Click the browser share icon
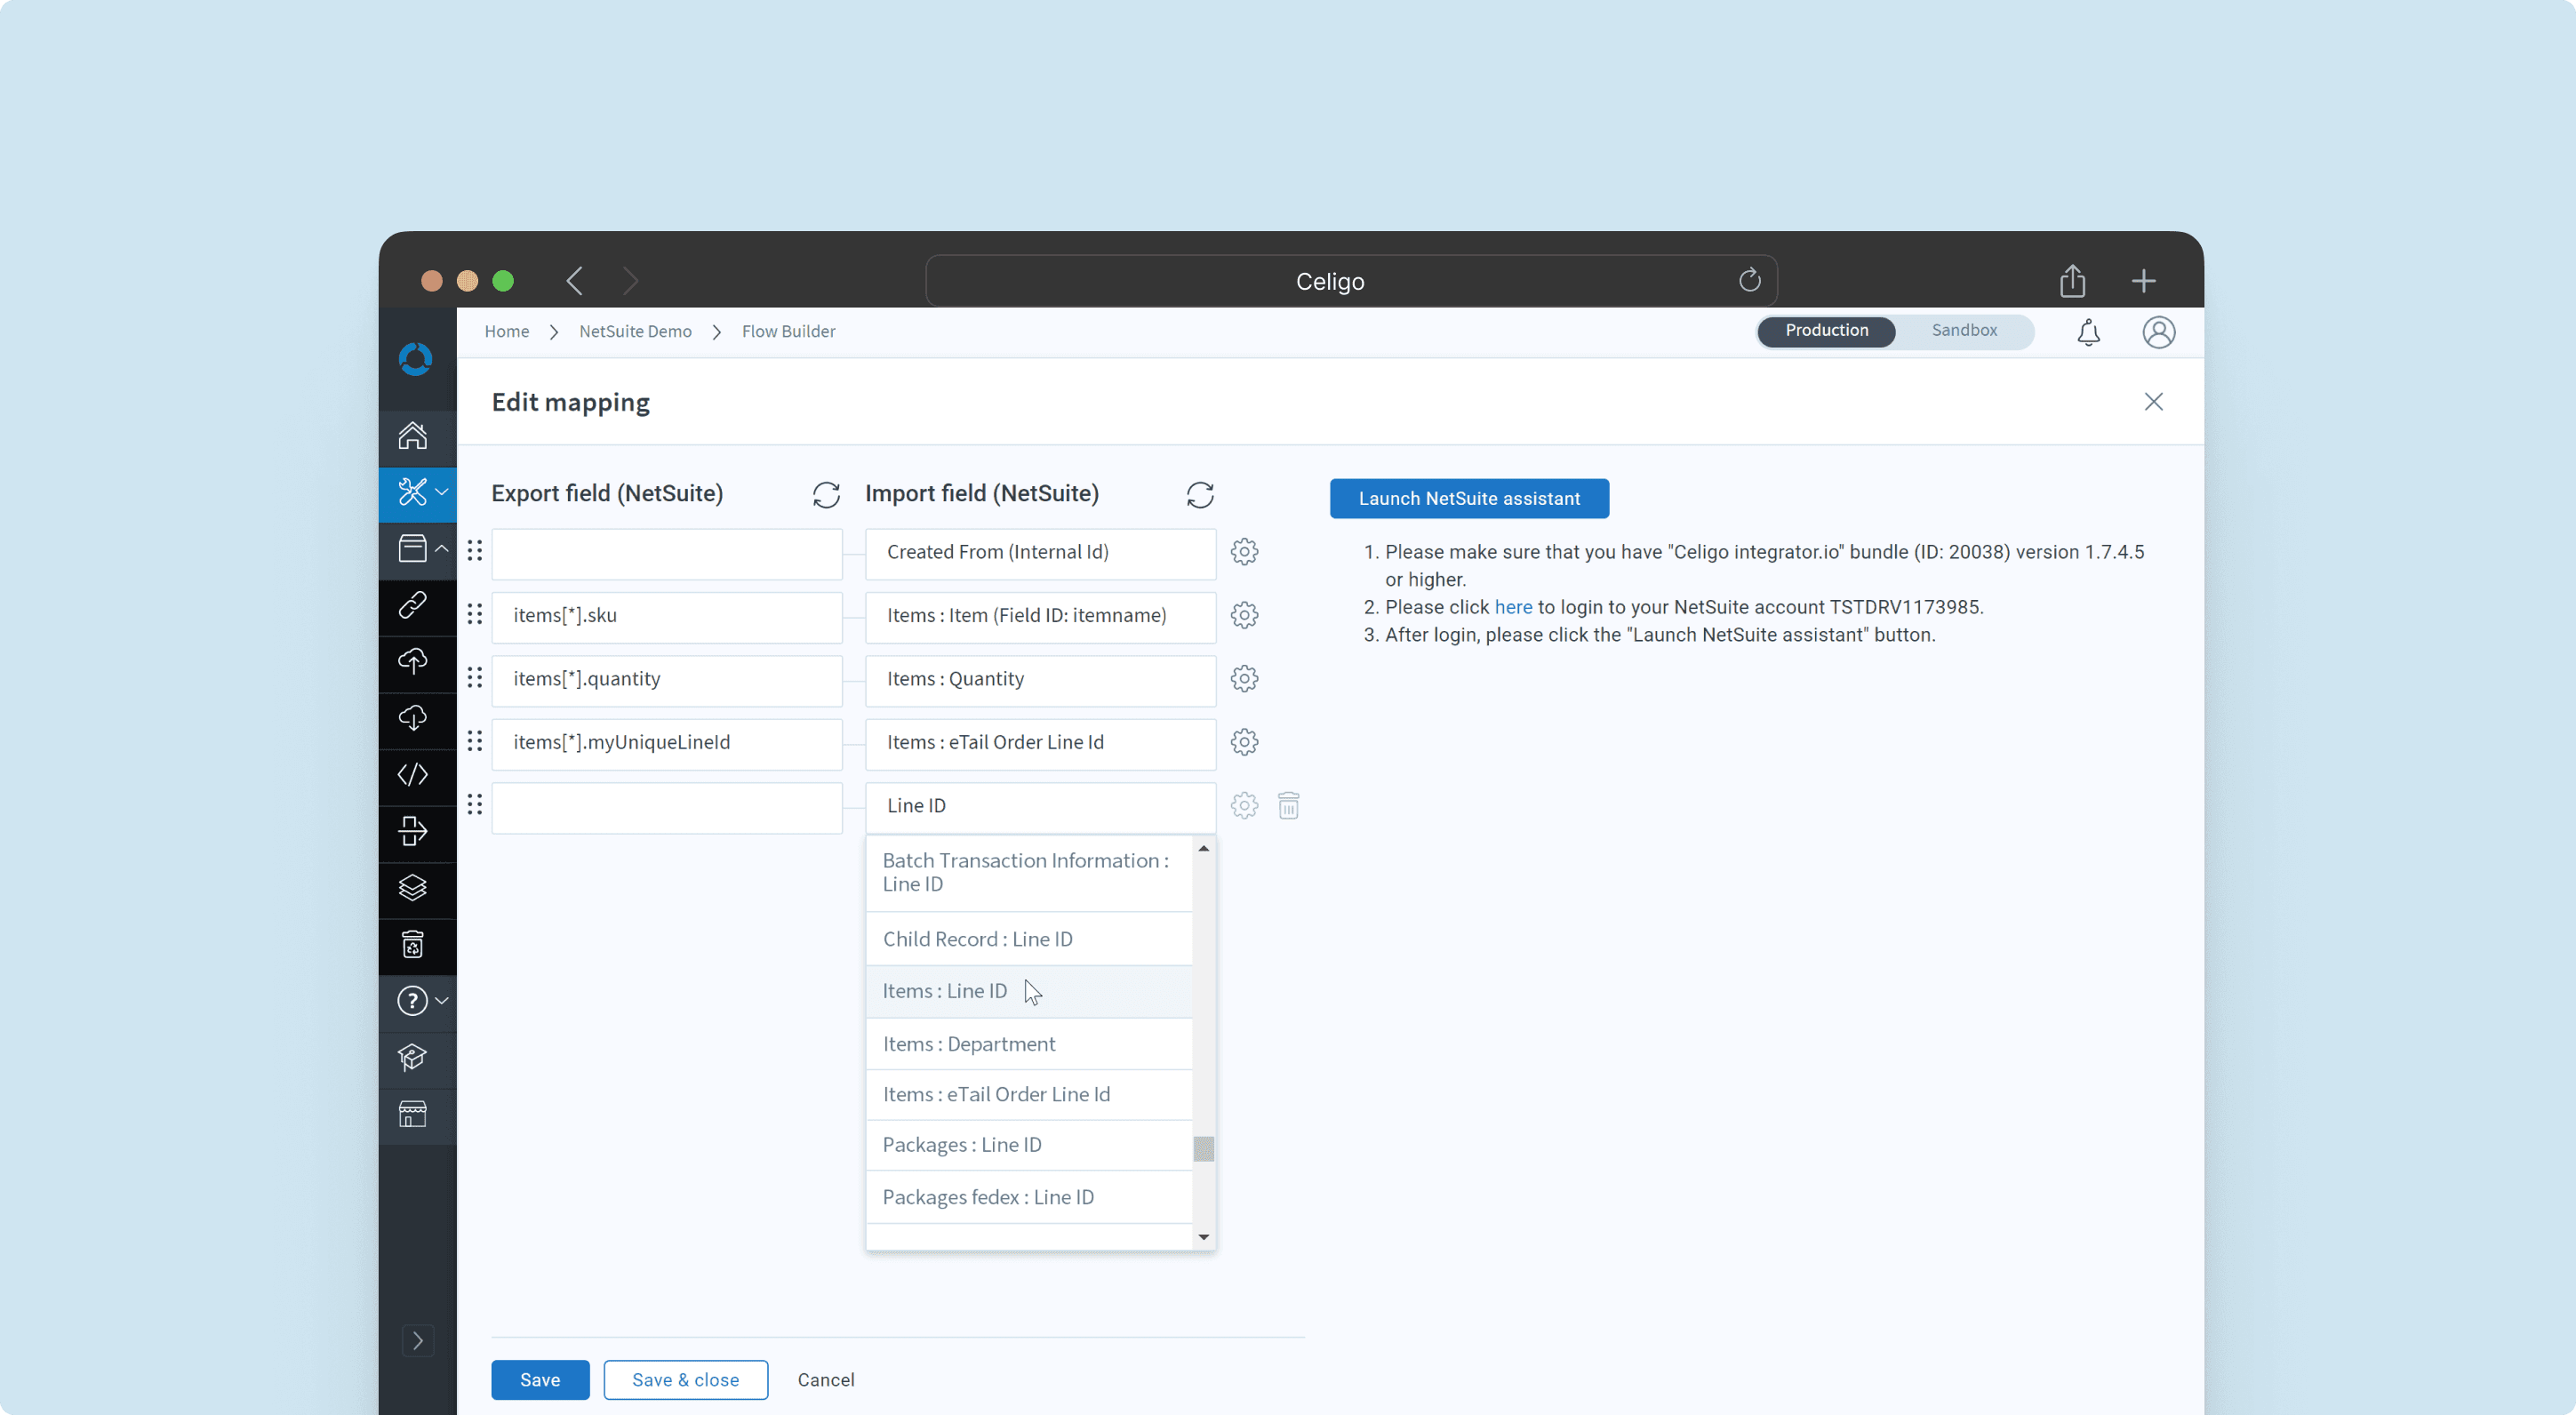The width and height of the screenshot is (2576, 1415). 2072,281
